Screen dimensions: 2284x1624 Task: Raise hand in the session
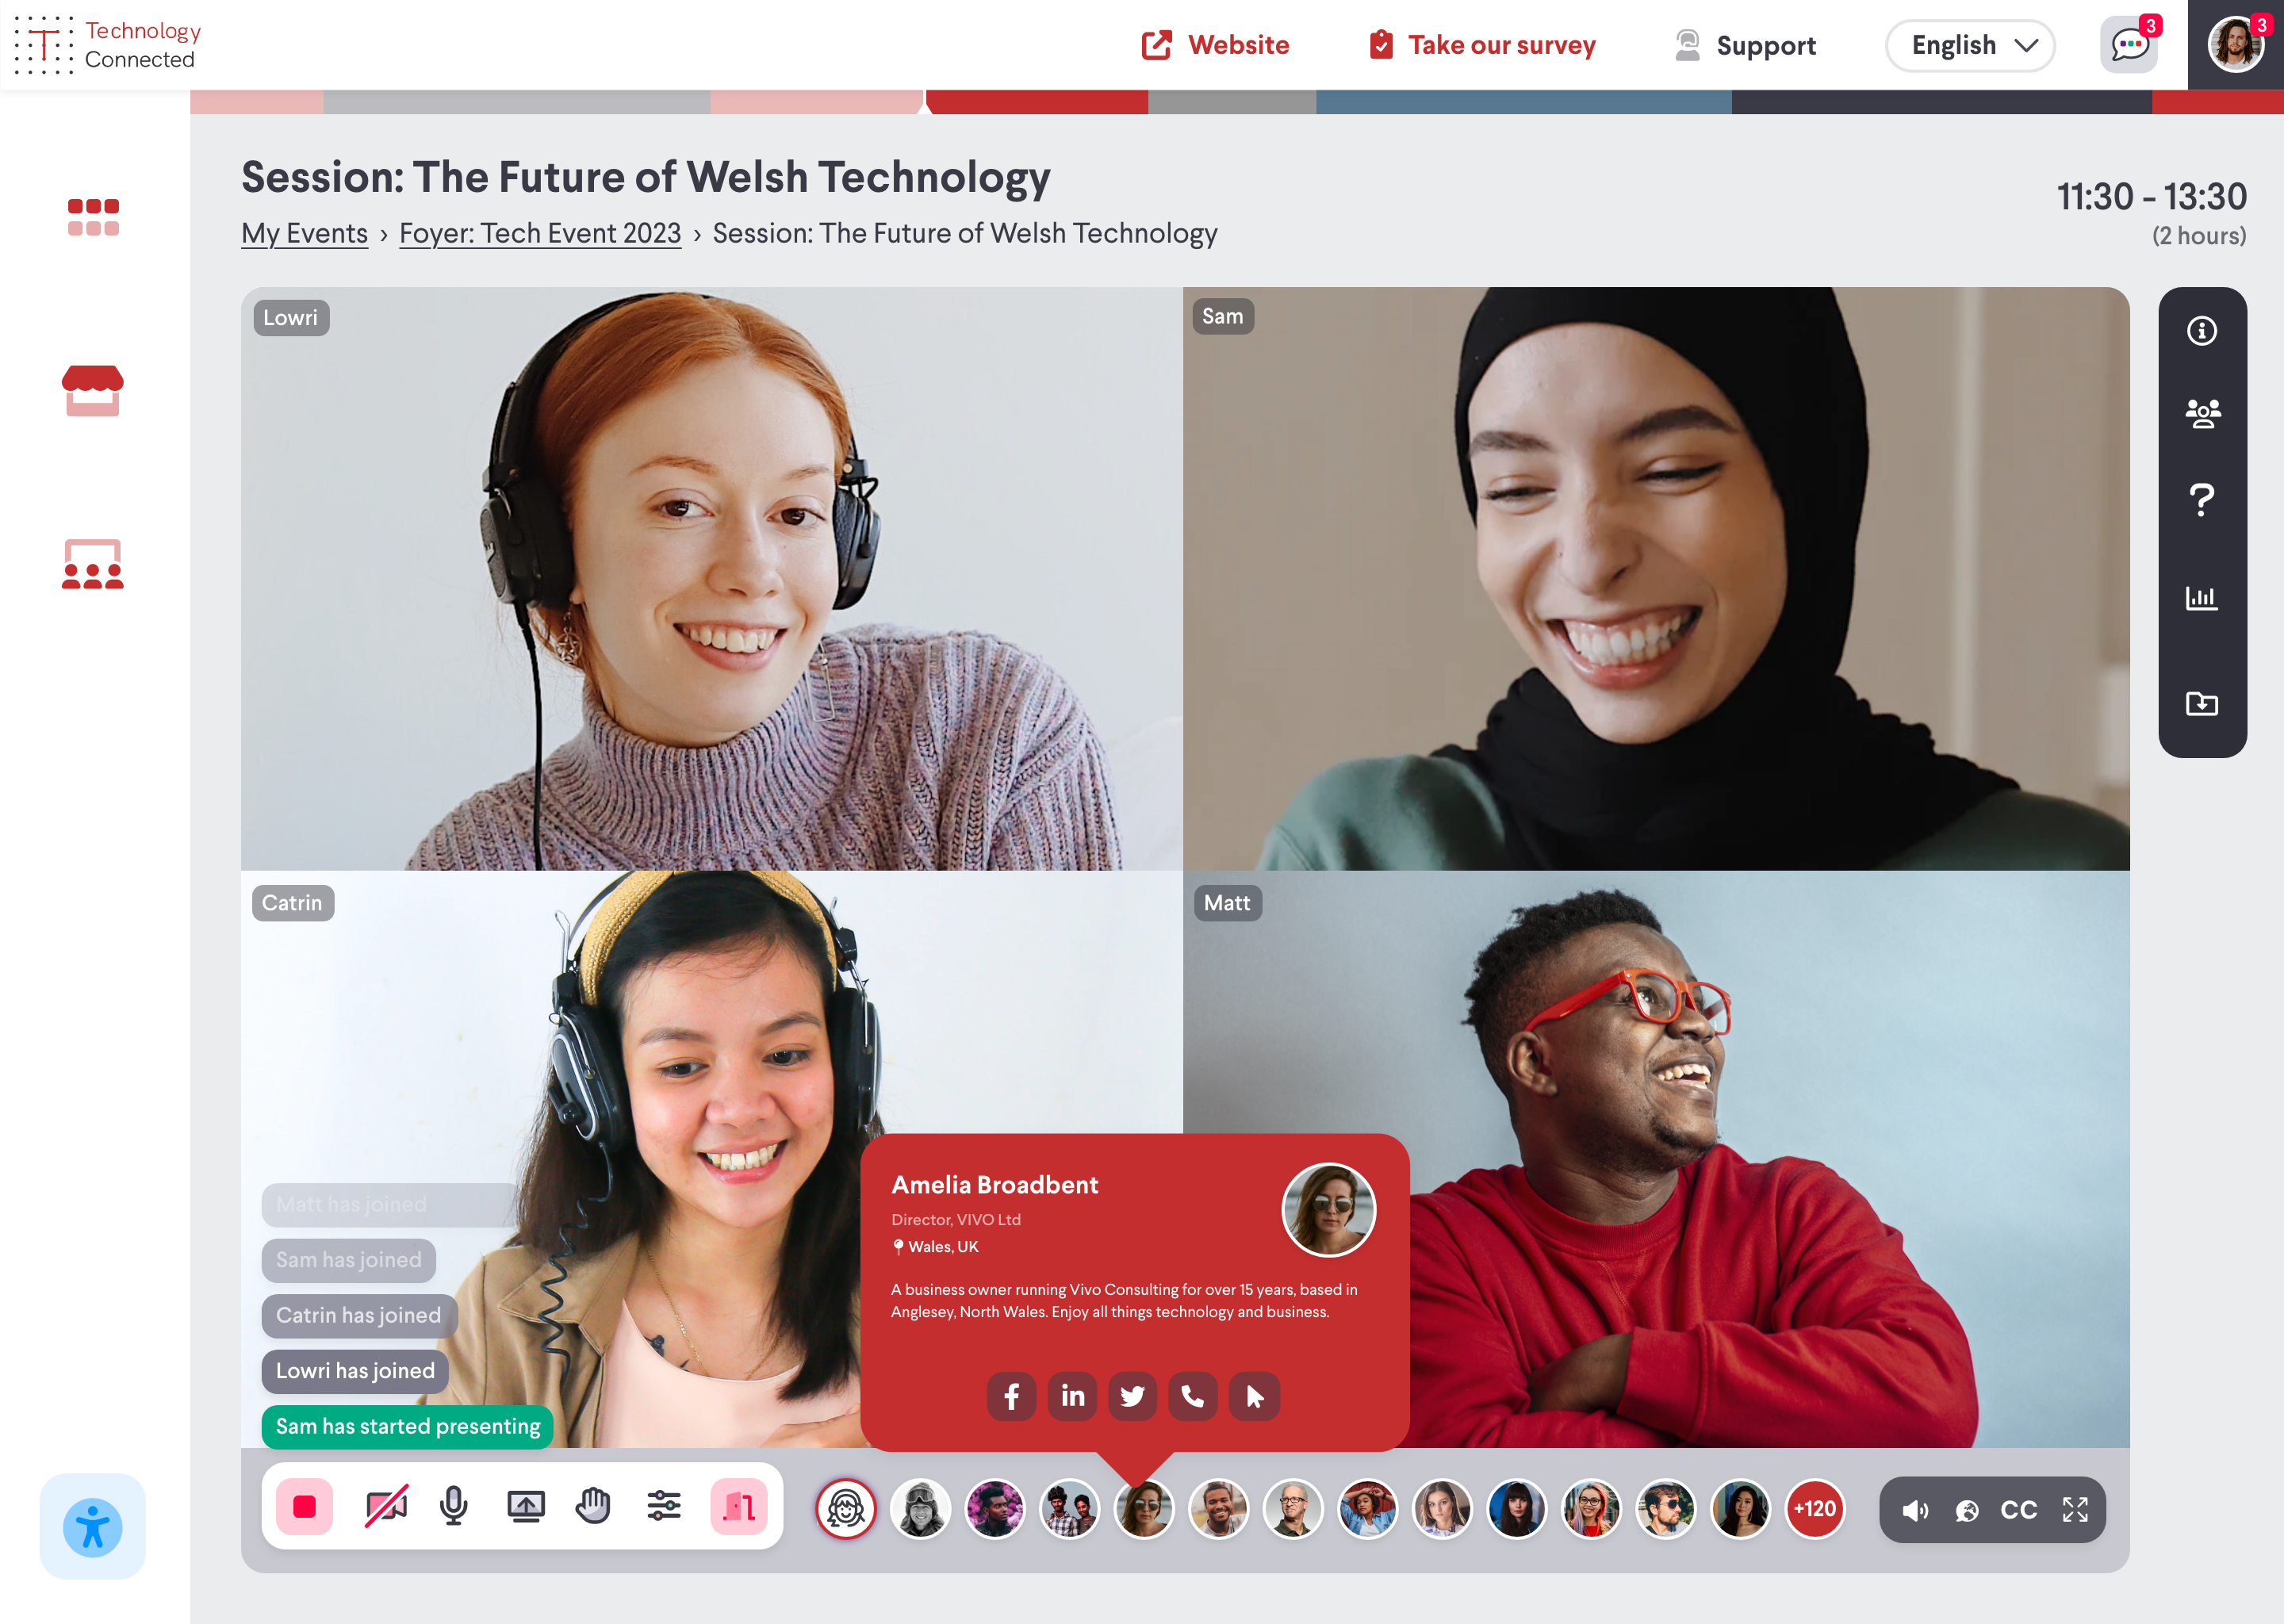click(x=593, y=1506)
